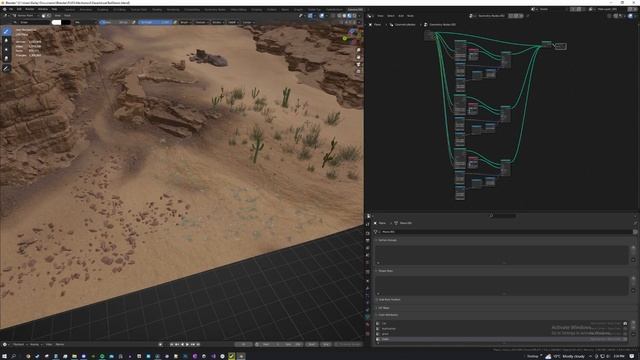The width and height of the screenshot is (640, 360).
Task: Click the viewport pan hand gizmo
Action: pyautogui.click(x=358, y=57)
